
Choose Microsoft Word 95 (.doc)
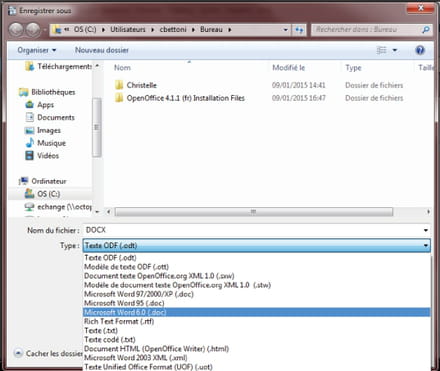pos(256,303)
